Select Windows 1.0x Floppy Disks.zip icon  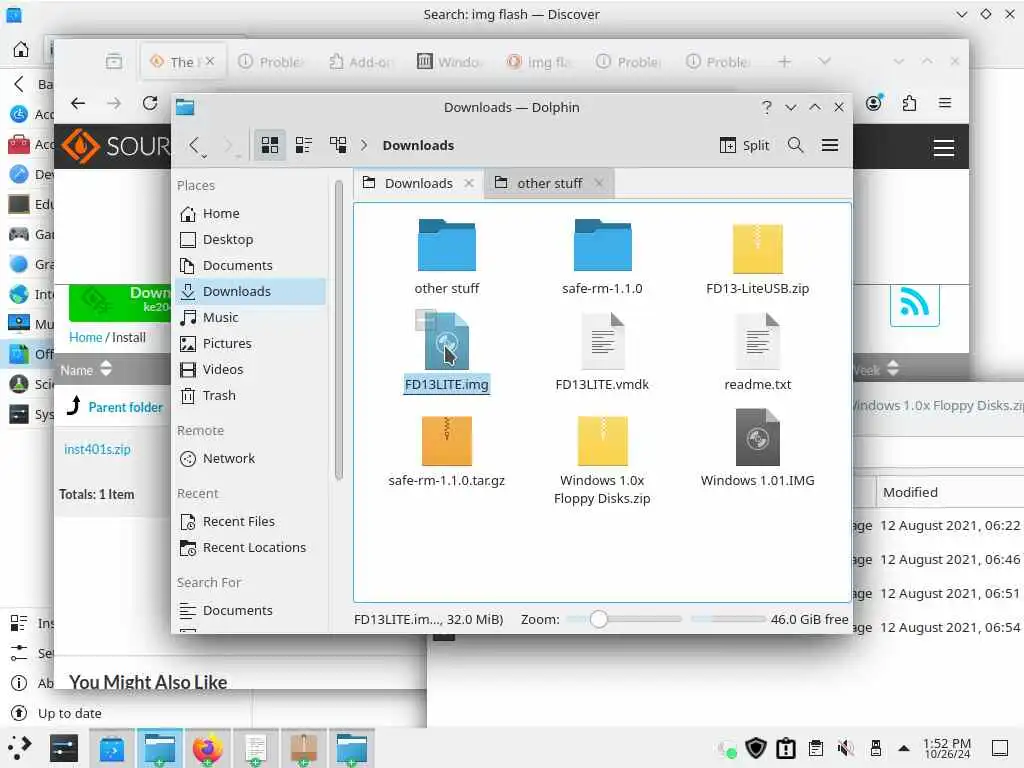pyautogui.click(x=602, y=440)
